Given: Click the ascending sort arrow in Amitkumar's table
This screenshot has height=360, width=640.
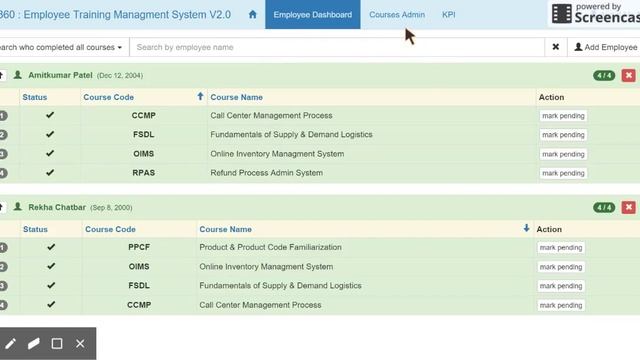Looking at the screenshot, I should [x=200, y=96].
